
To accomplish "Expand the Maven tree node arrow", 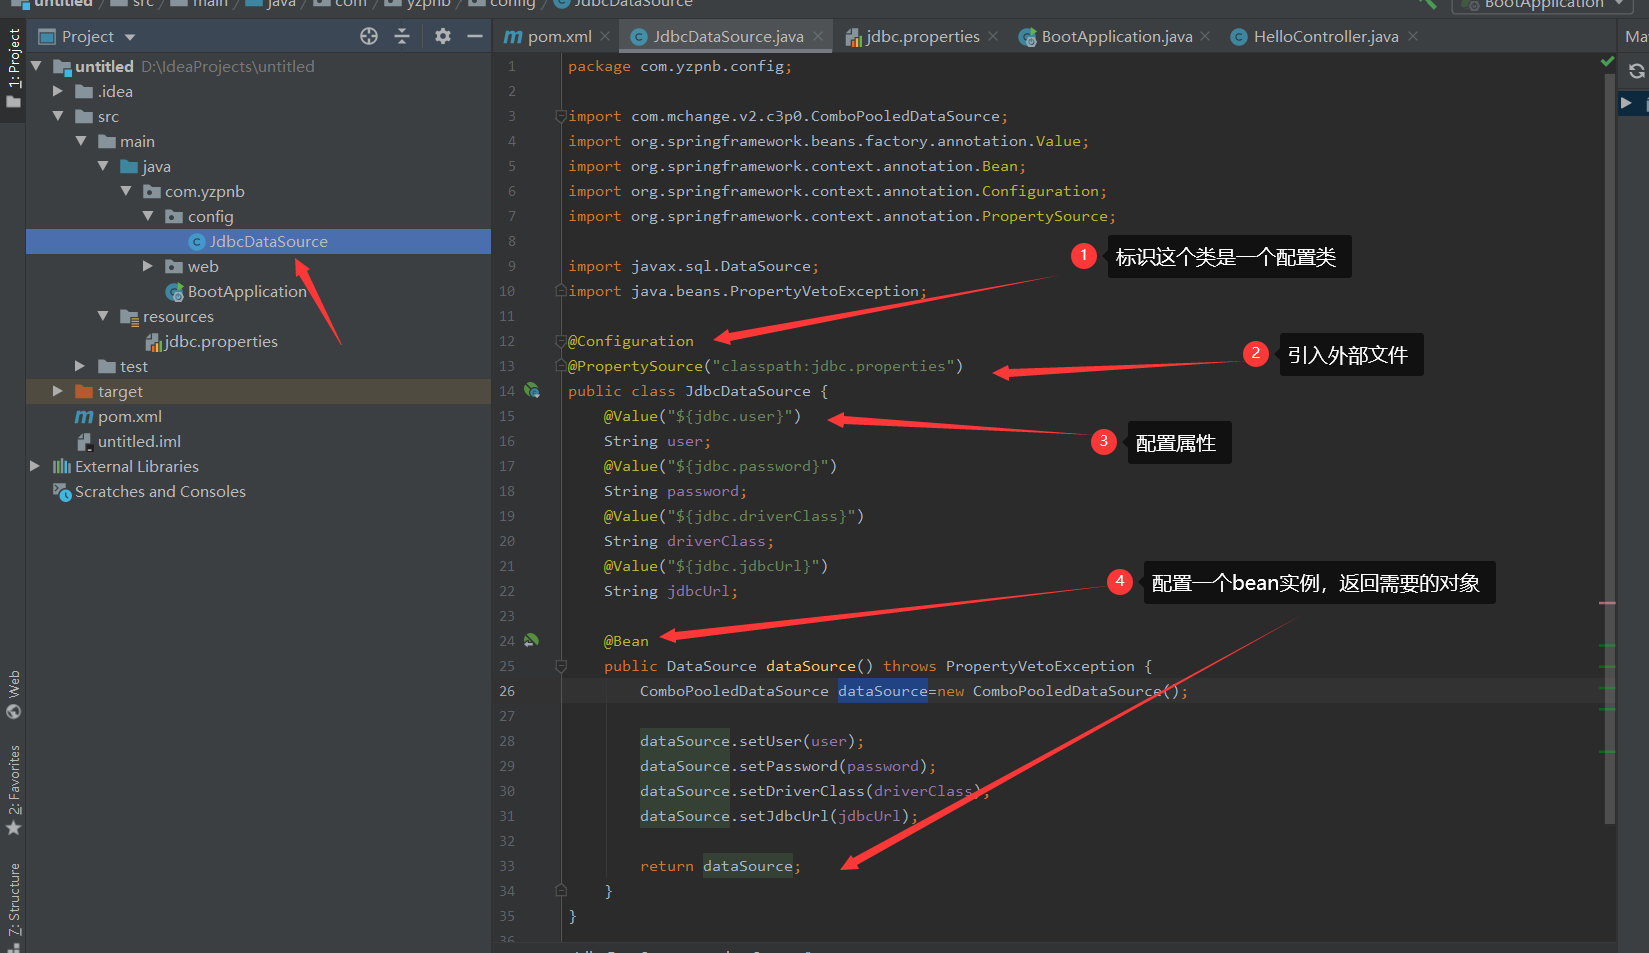I will tap(1626, 102).
